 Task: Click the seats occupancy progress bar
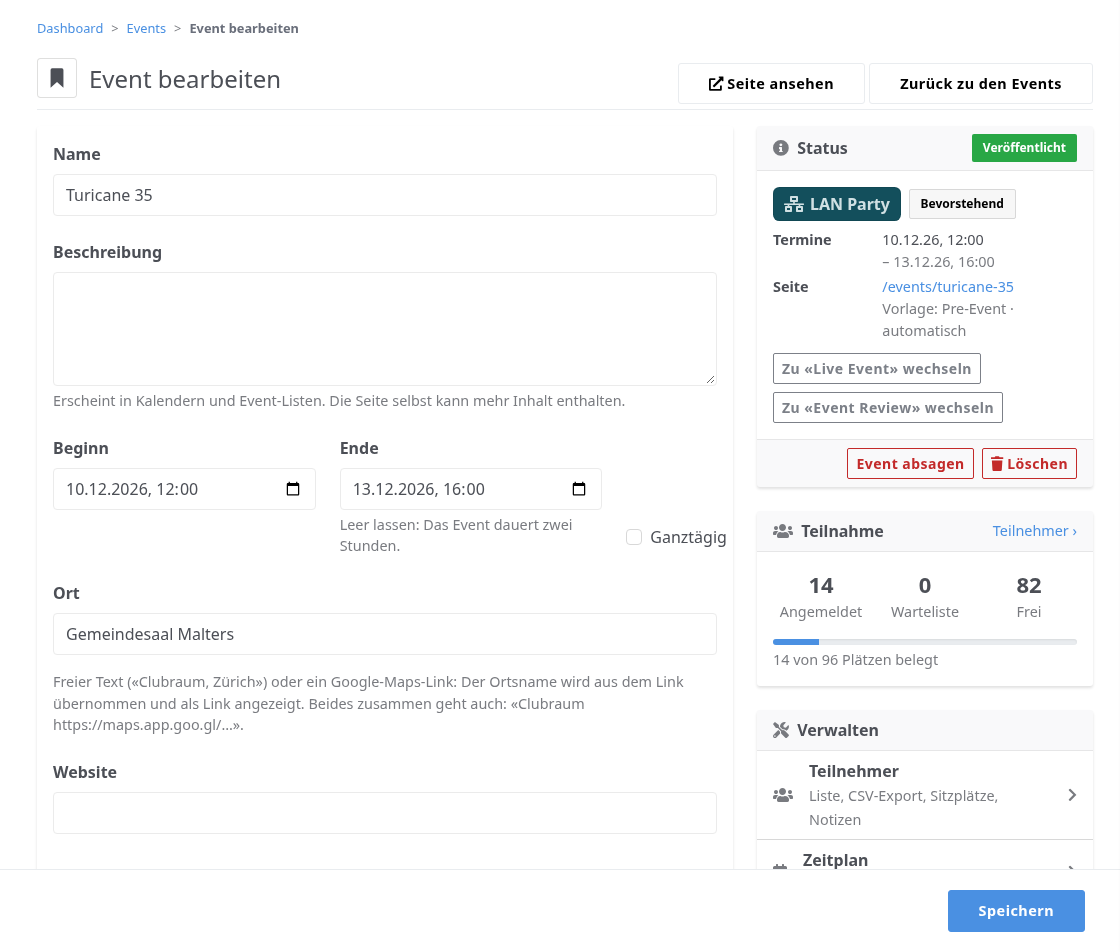(924, 642)
